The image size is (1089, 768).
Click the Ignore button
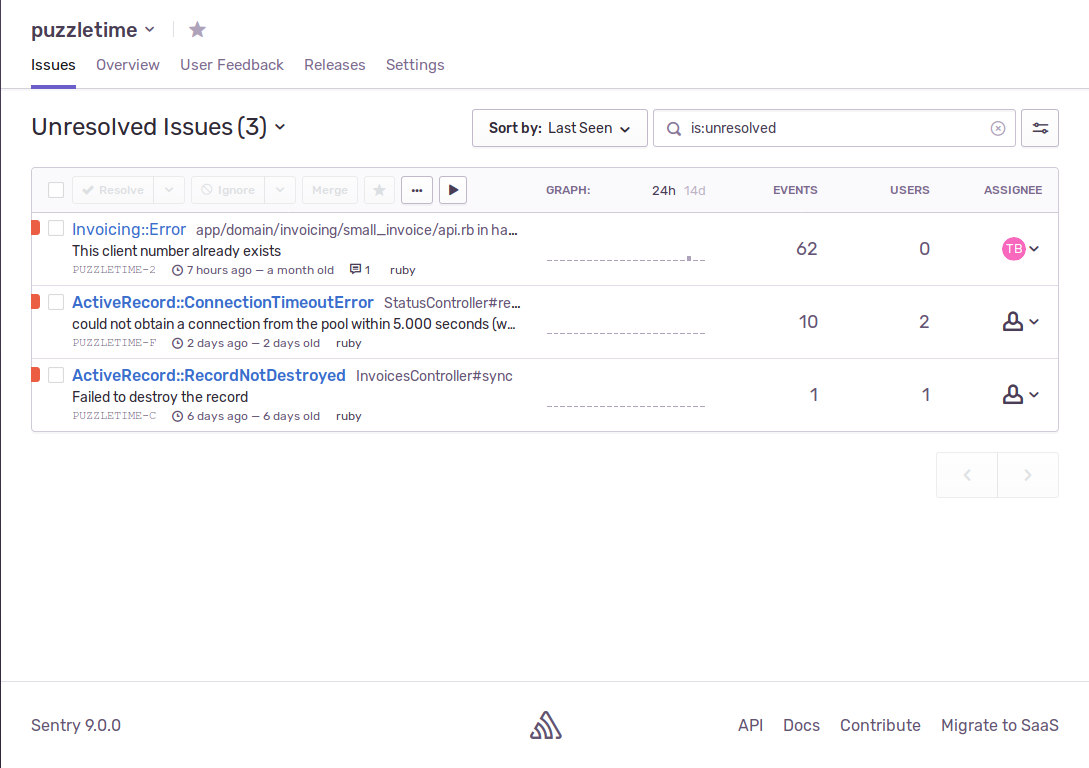click(x=228, y=190)
